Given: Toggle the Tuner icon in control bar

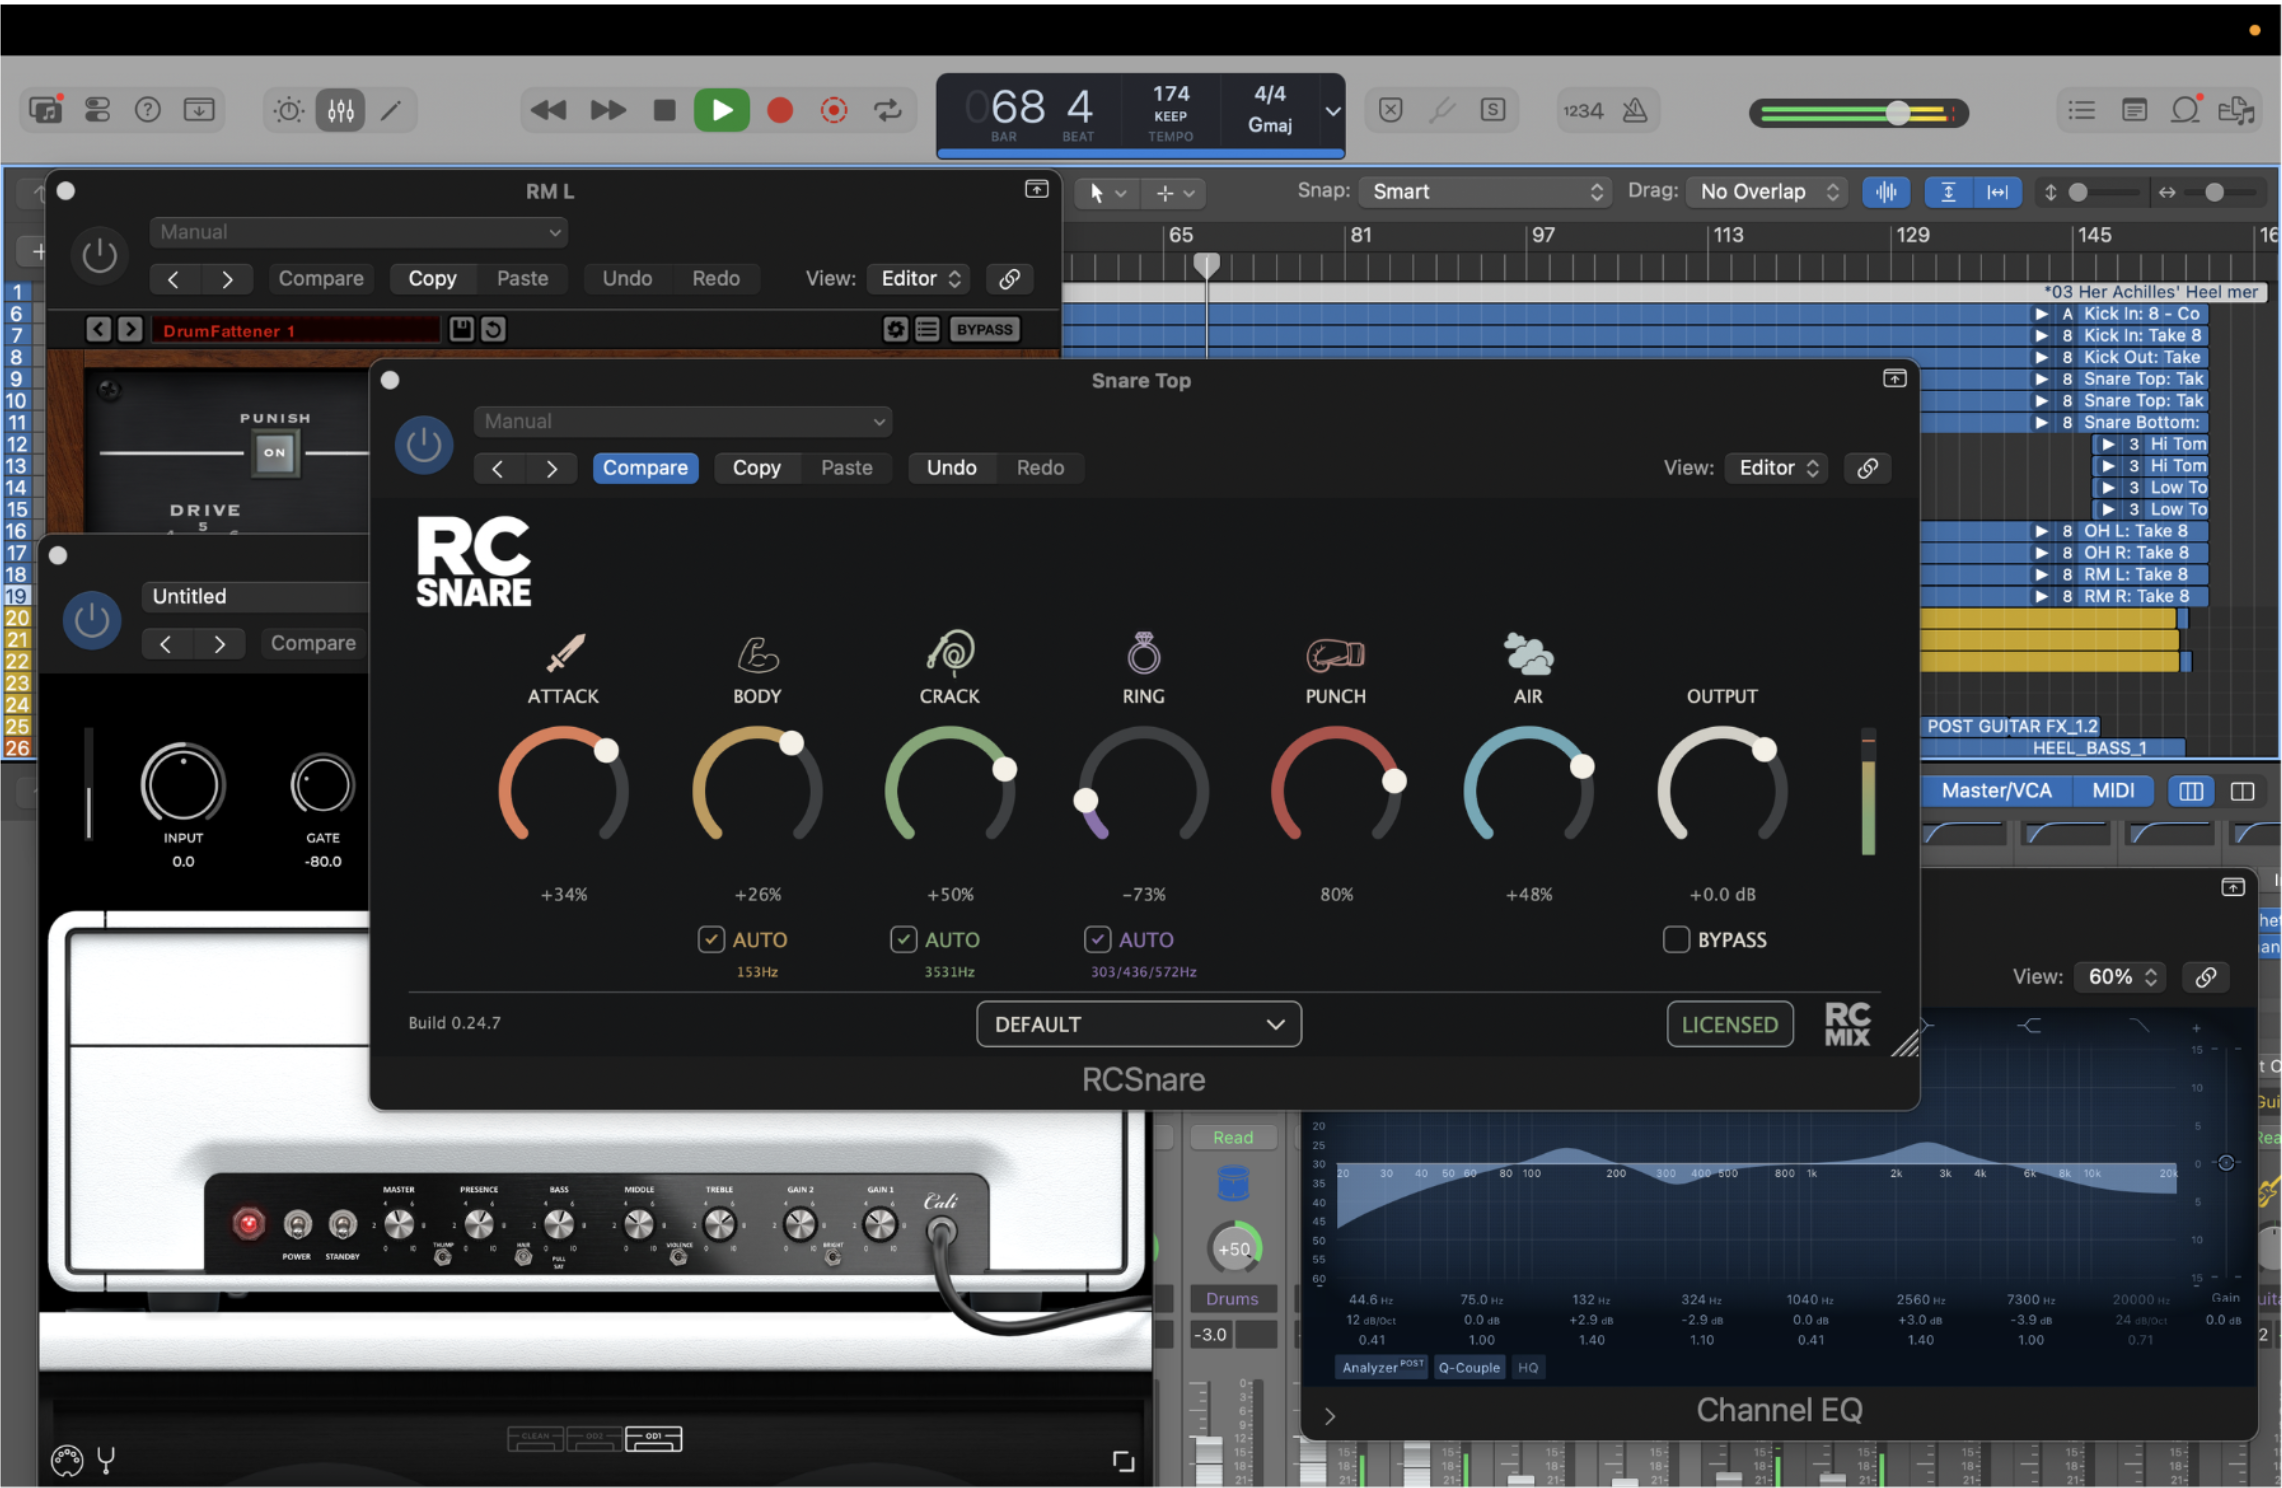Looking at the screenshot, I should click(x=1441, y=110).
